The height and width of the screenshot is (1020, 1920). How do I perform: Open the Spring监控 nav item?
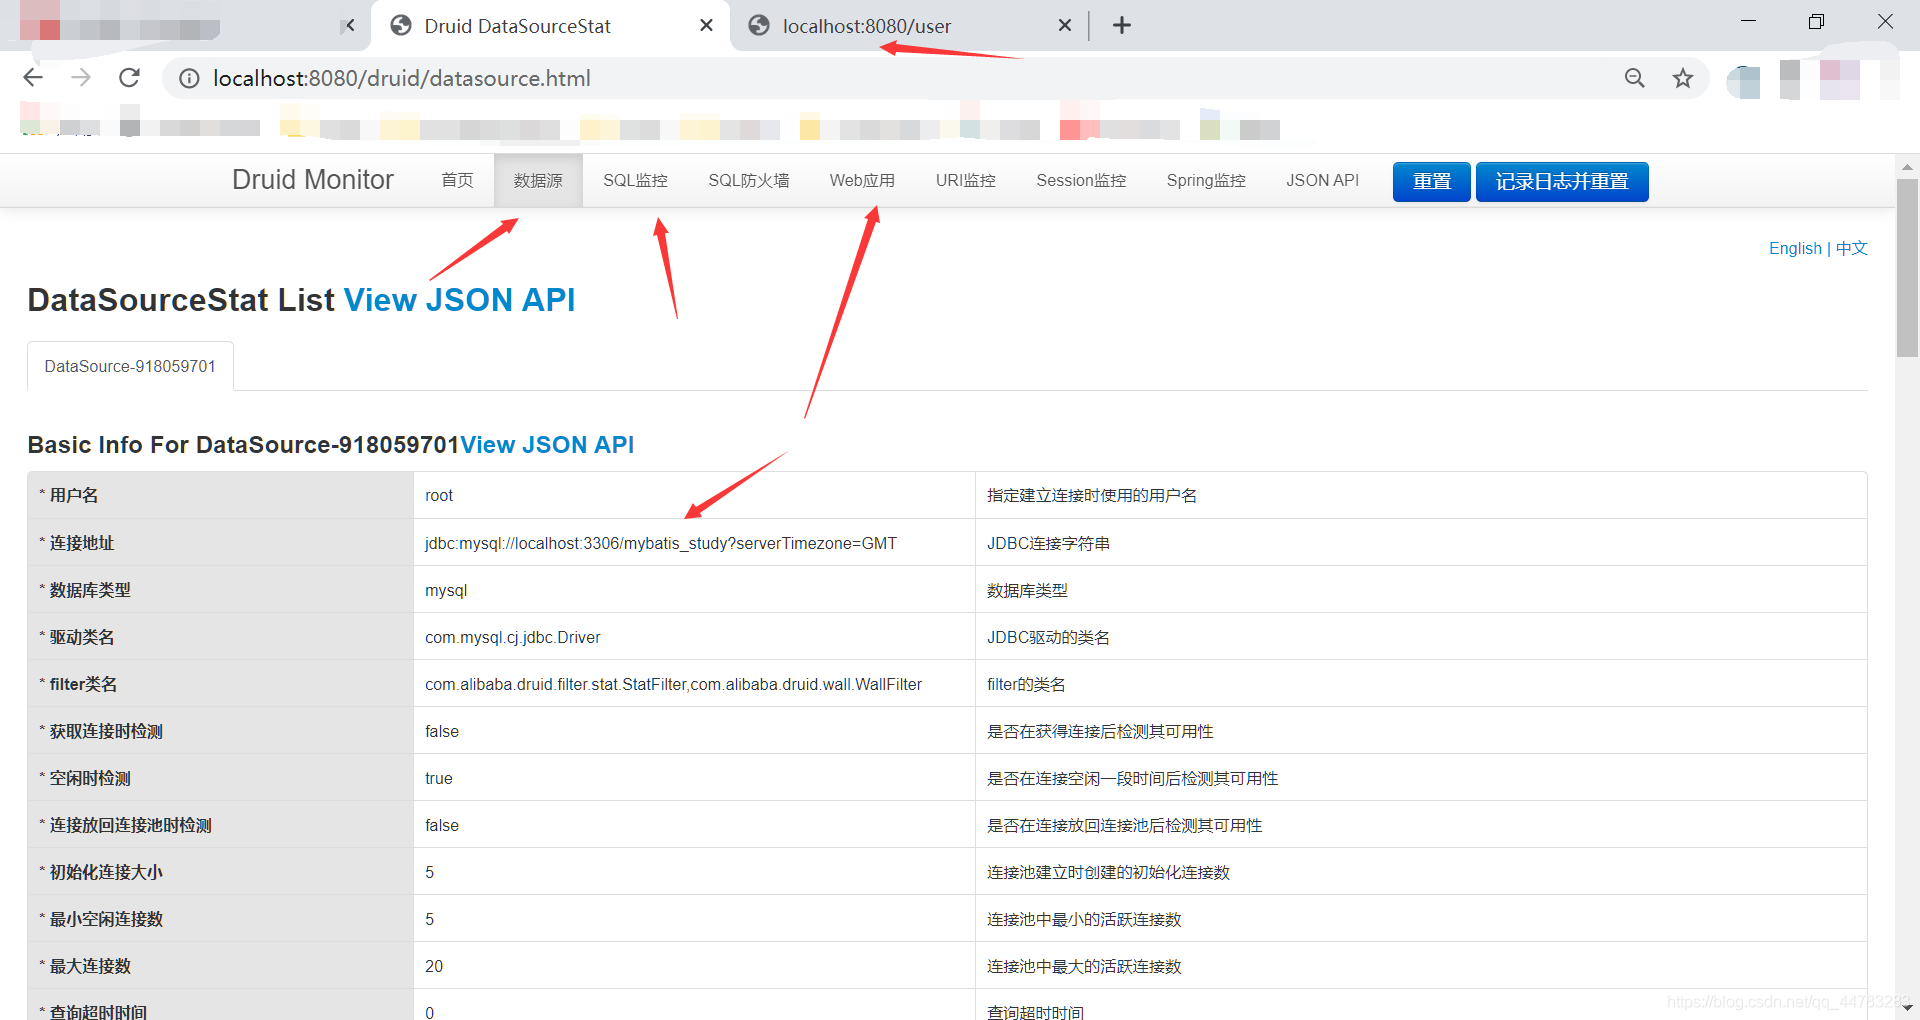(x=1206, y=181)
